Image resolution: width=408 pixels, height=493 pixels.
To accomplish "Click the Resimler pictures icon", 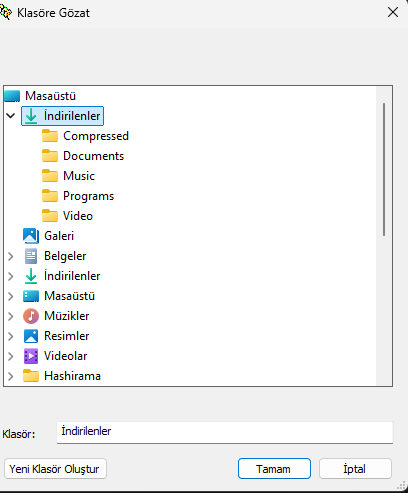I will pyautogui.click(x=31, y=336).
